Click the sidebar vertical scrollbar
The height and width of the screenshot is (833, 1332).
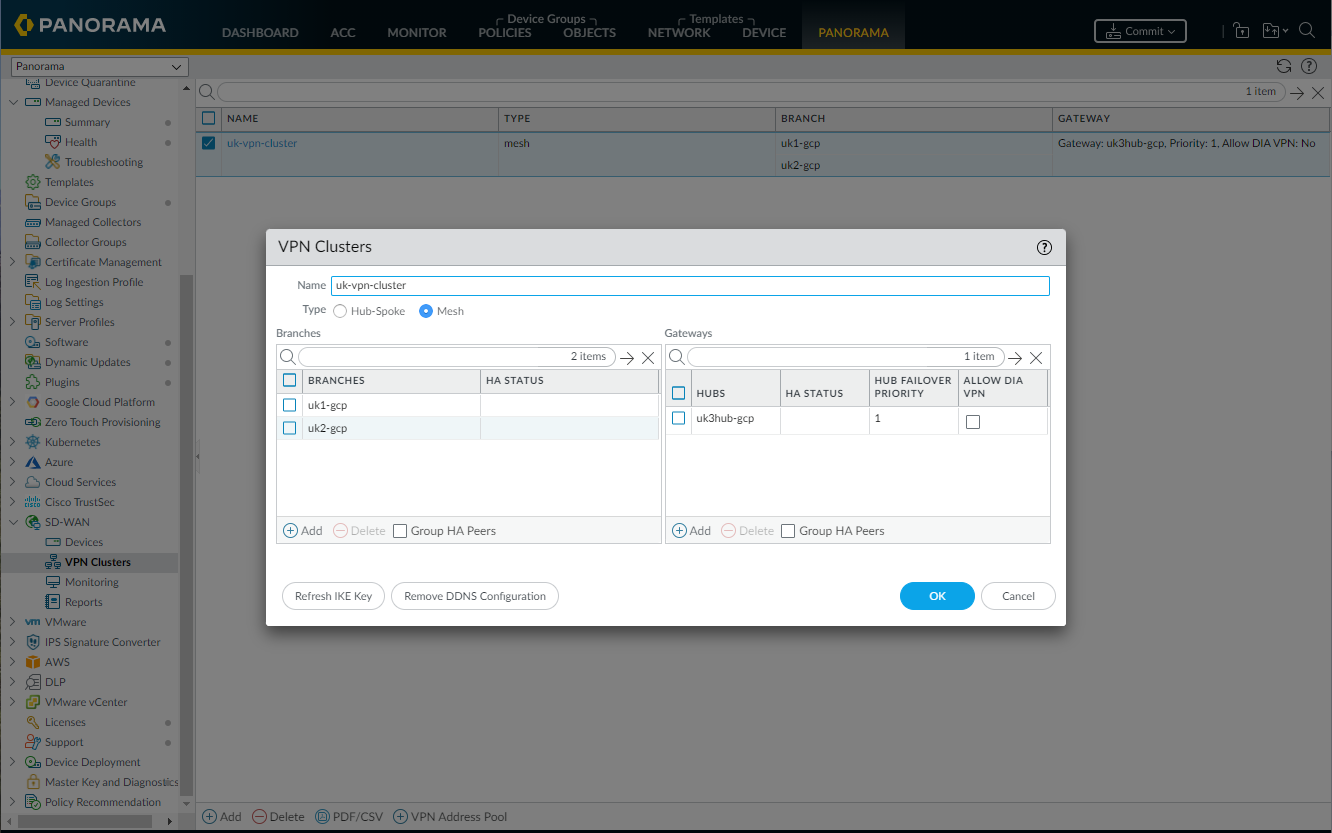point(186,536)
